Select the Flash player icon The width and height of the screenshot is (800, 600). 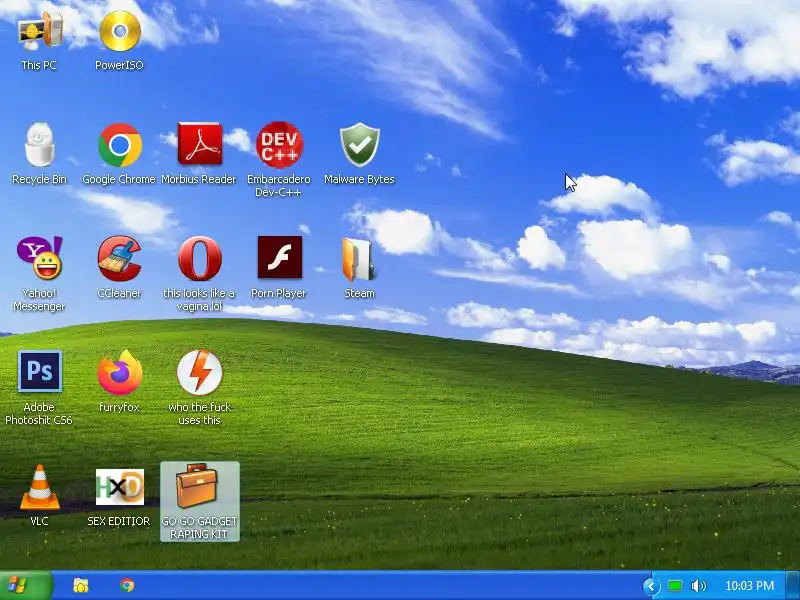point(280,257)
